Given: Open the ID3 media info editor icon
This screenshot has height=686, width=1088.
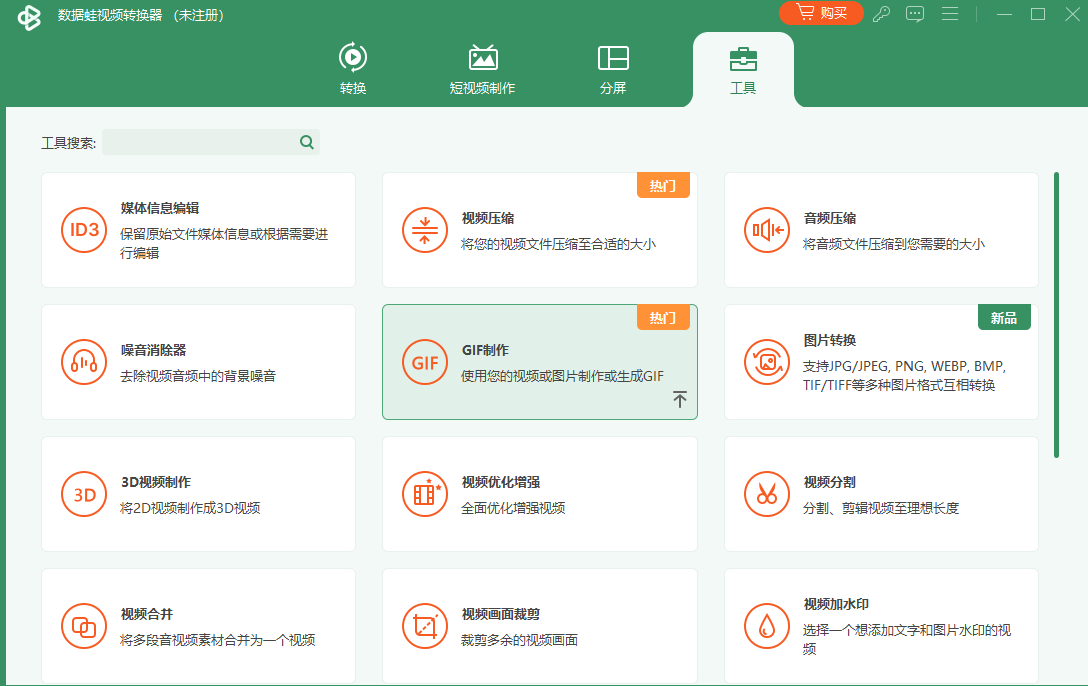Looking at the screenshot, I should (84, 230).
